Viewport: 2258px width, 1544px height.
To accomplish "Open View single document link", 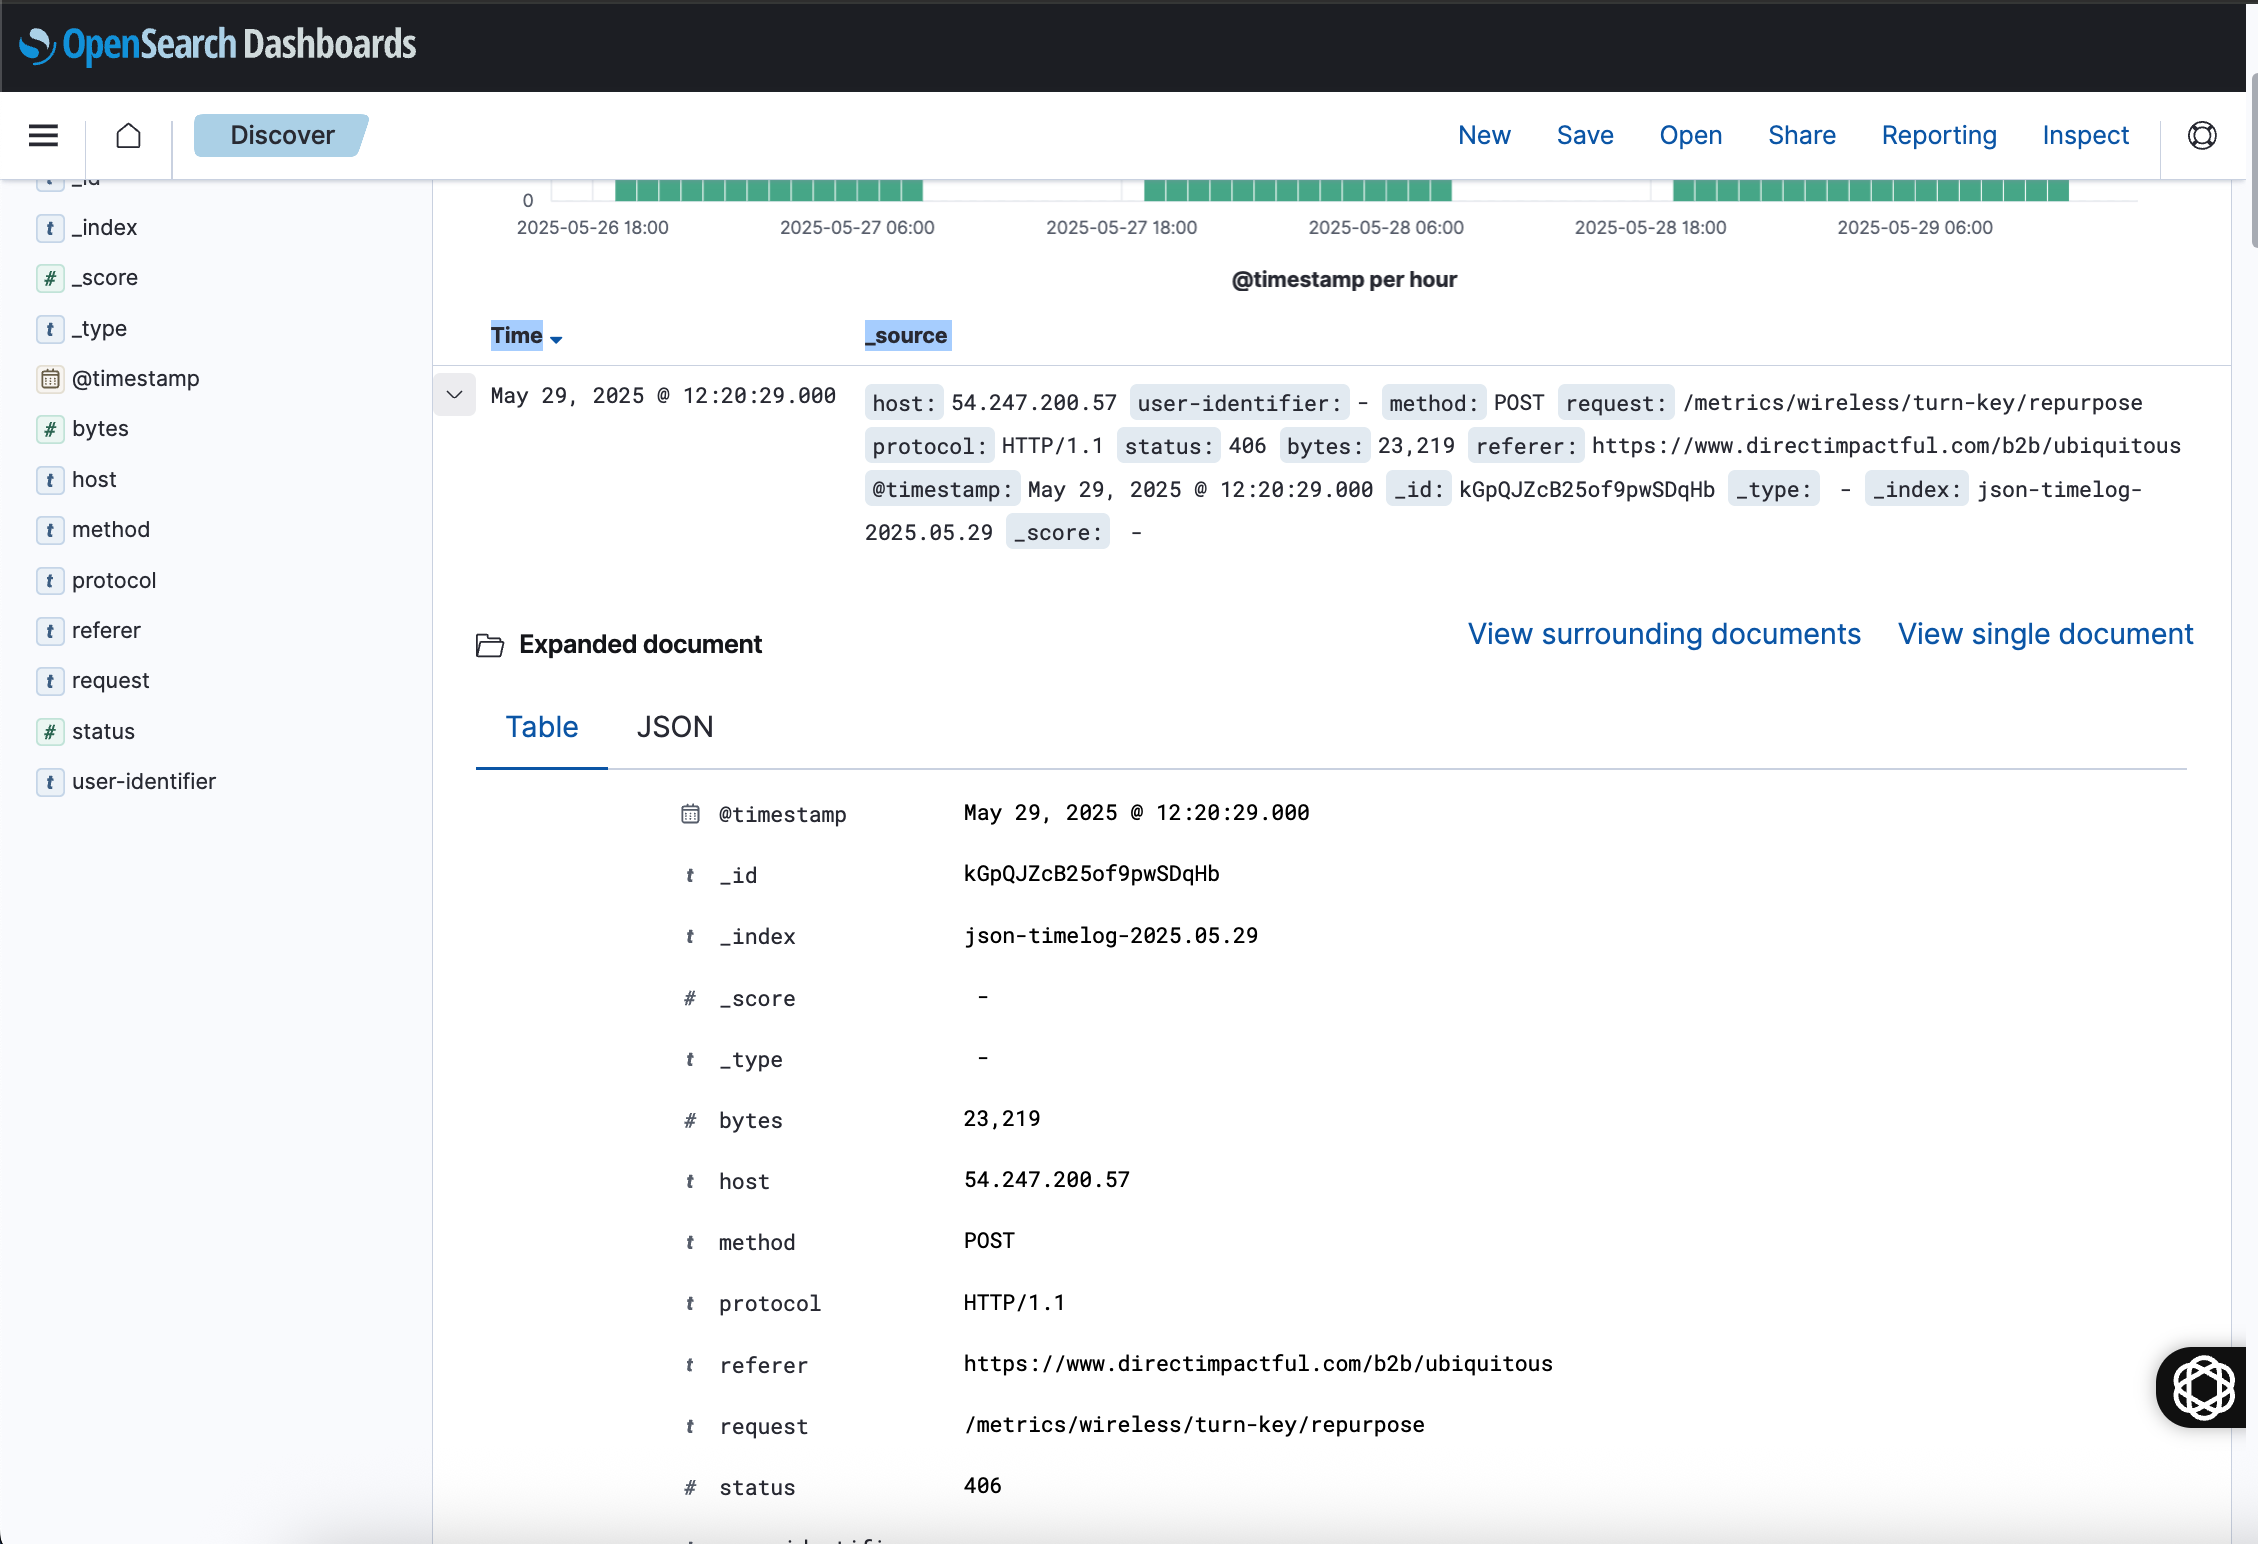I will click(2045, 634).
